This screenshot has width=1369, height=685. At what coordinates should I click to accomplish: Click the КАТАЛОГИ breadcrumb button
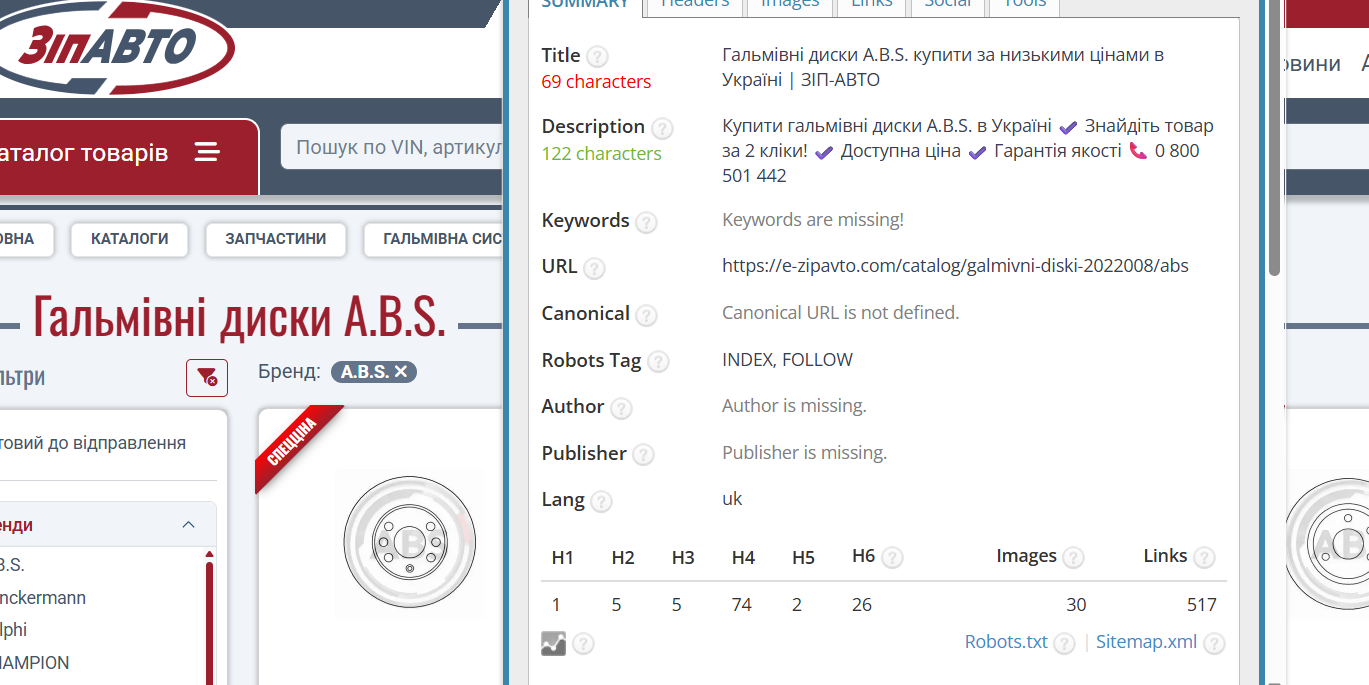click(129, 239)
